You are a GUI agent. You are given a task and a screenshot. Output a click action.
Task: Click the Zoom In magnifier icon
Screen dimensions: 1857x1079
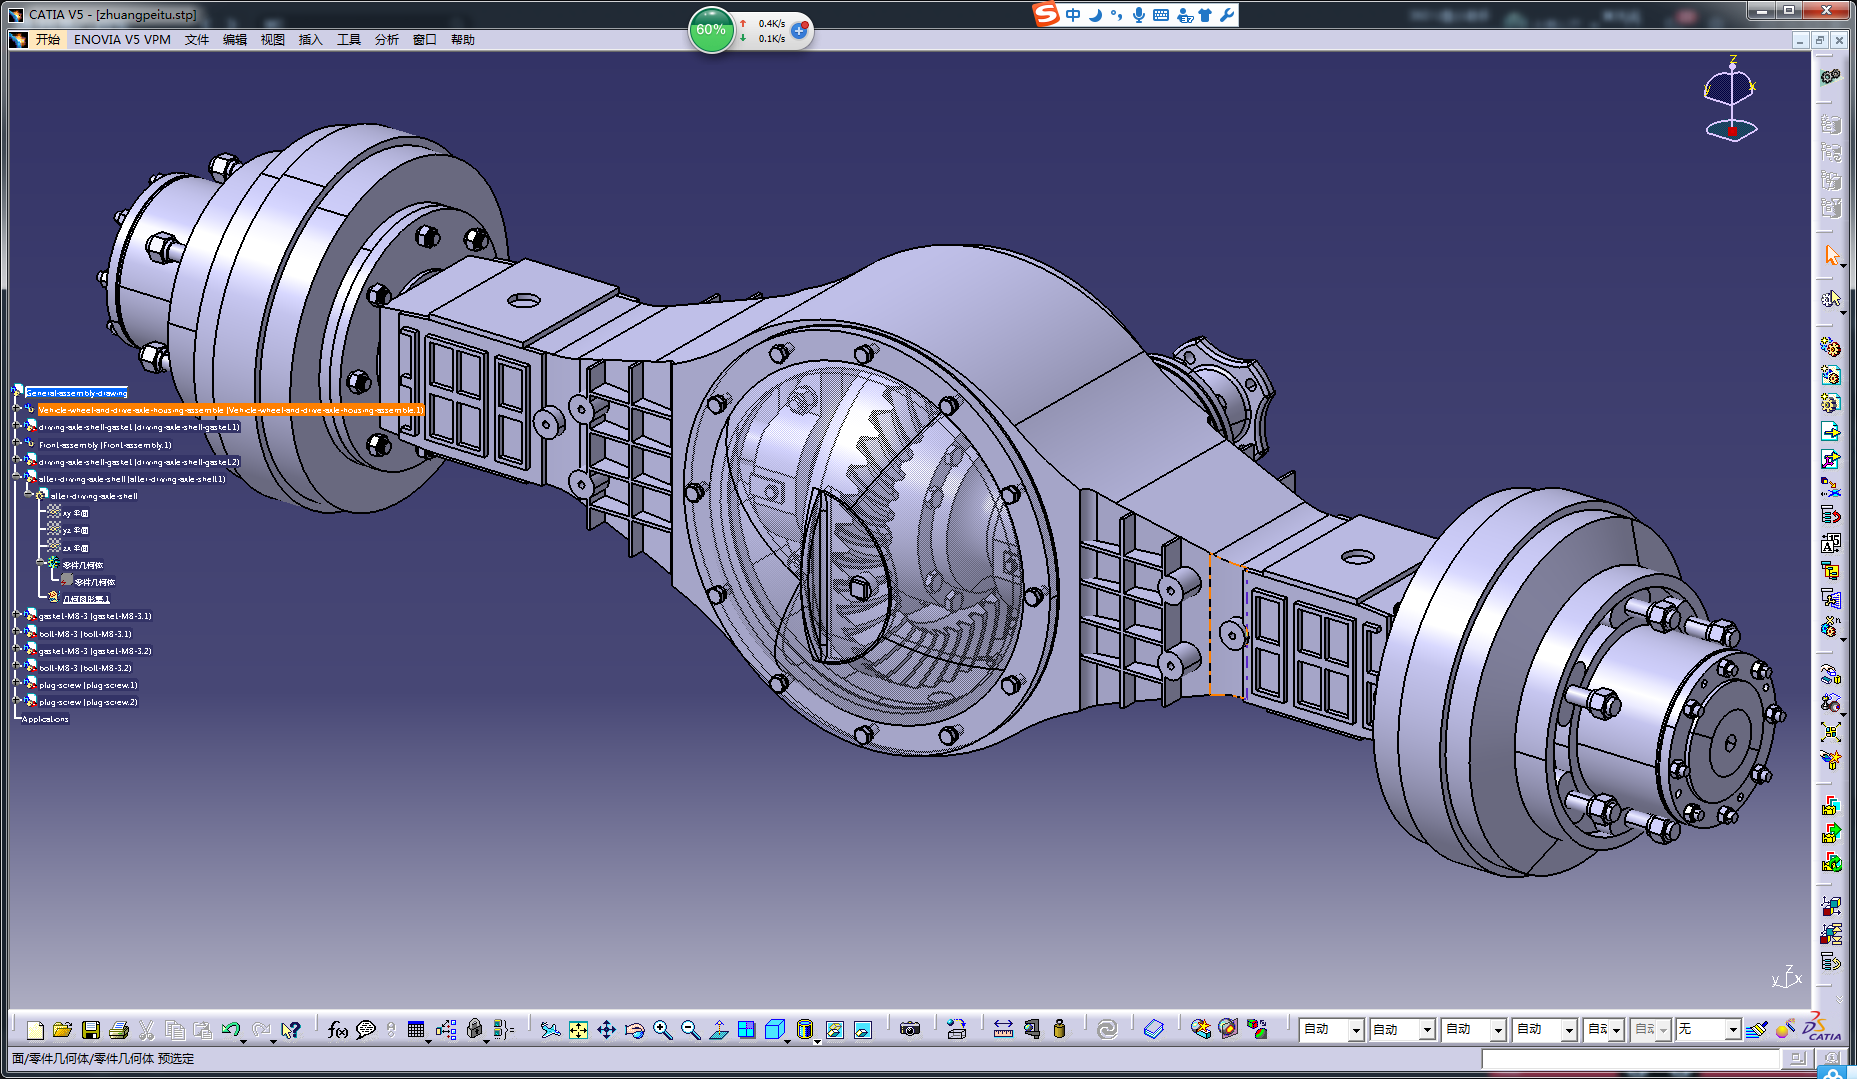[662, 1029]
